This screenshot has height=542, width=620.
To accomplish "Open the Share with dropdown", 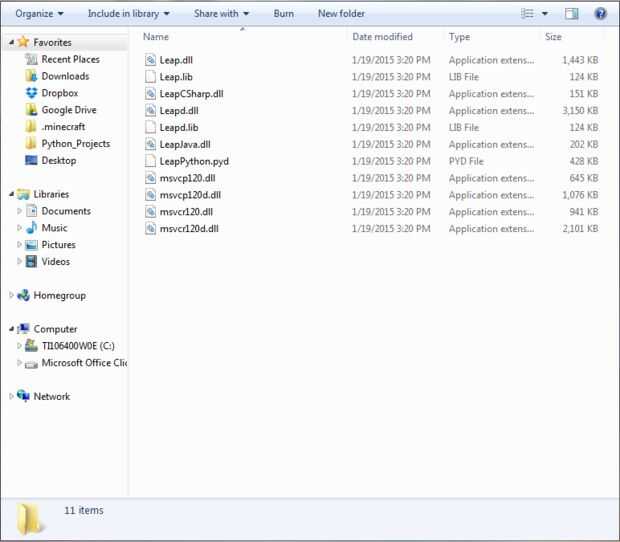I will [x=221, y=13].
